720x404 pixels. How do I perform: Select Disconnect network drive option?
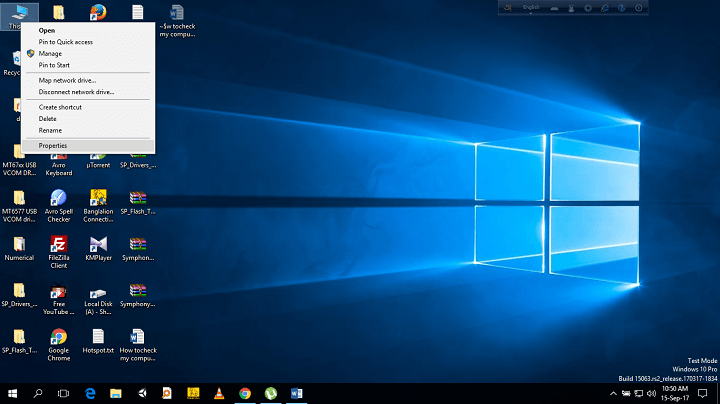76,92
